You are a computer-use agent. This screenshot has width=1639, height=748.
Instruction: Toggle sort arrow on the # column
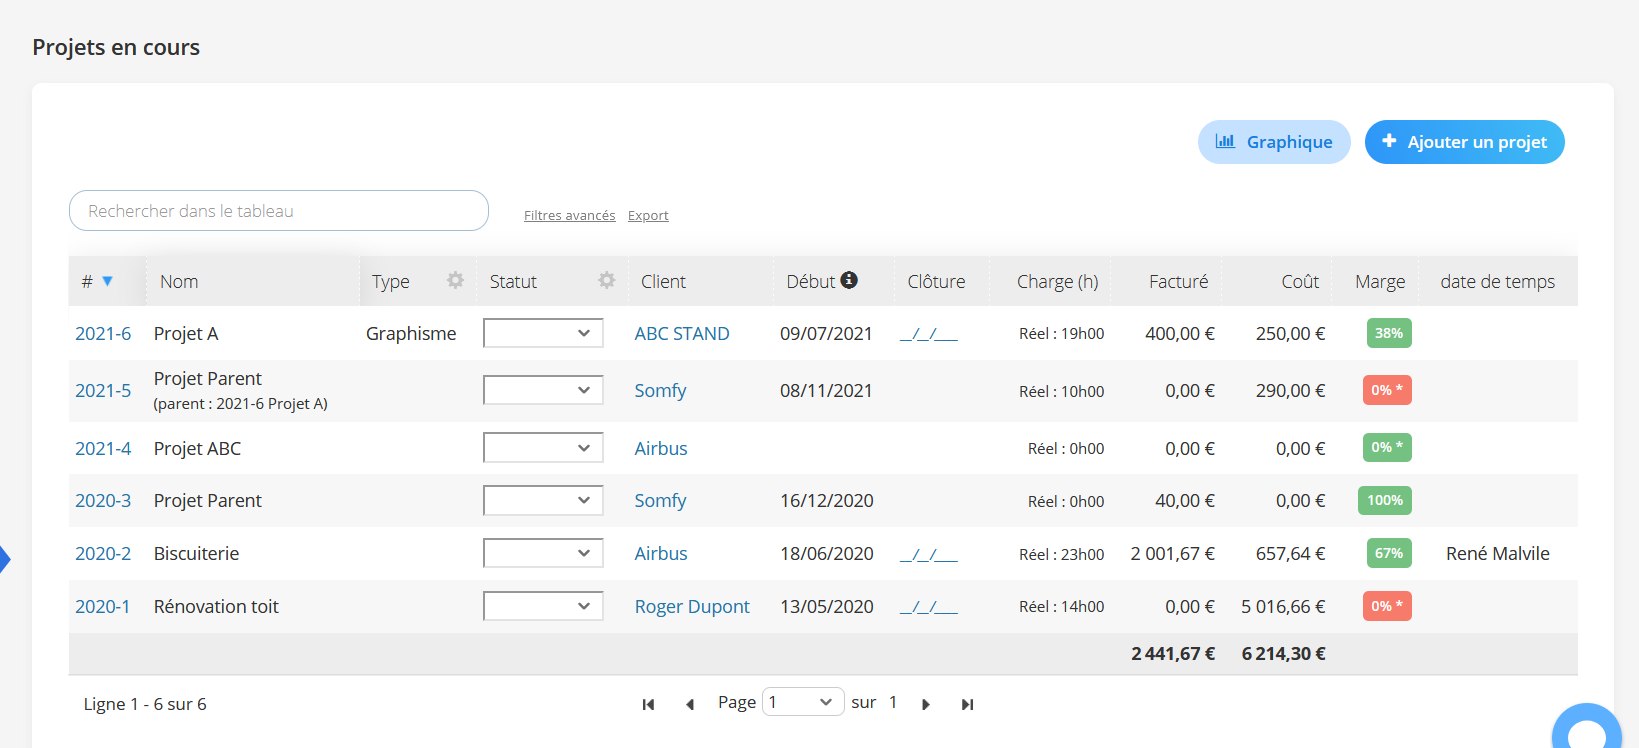point(107,281)
